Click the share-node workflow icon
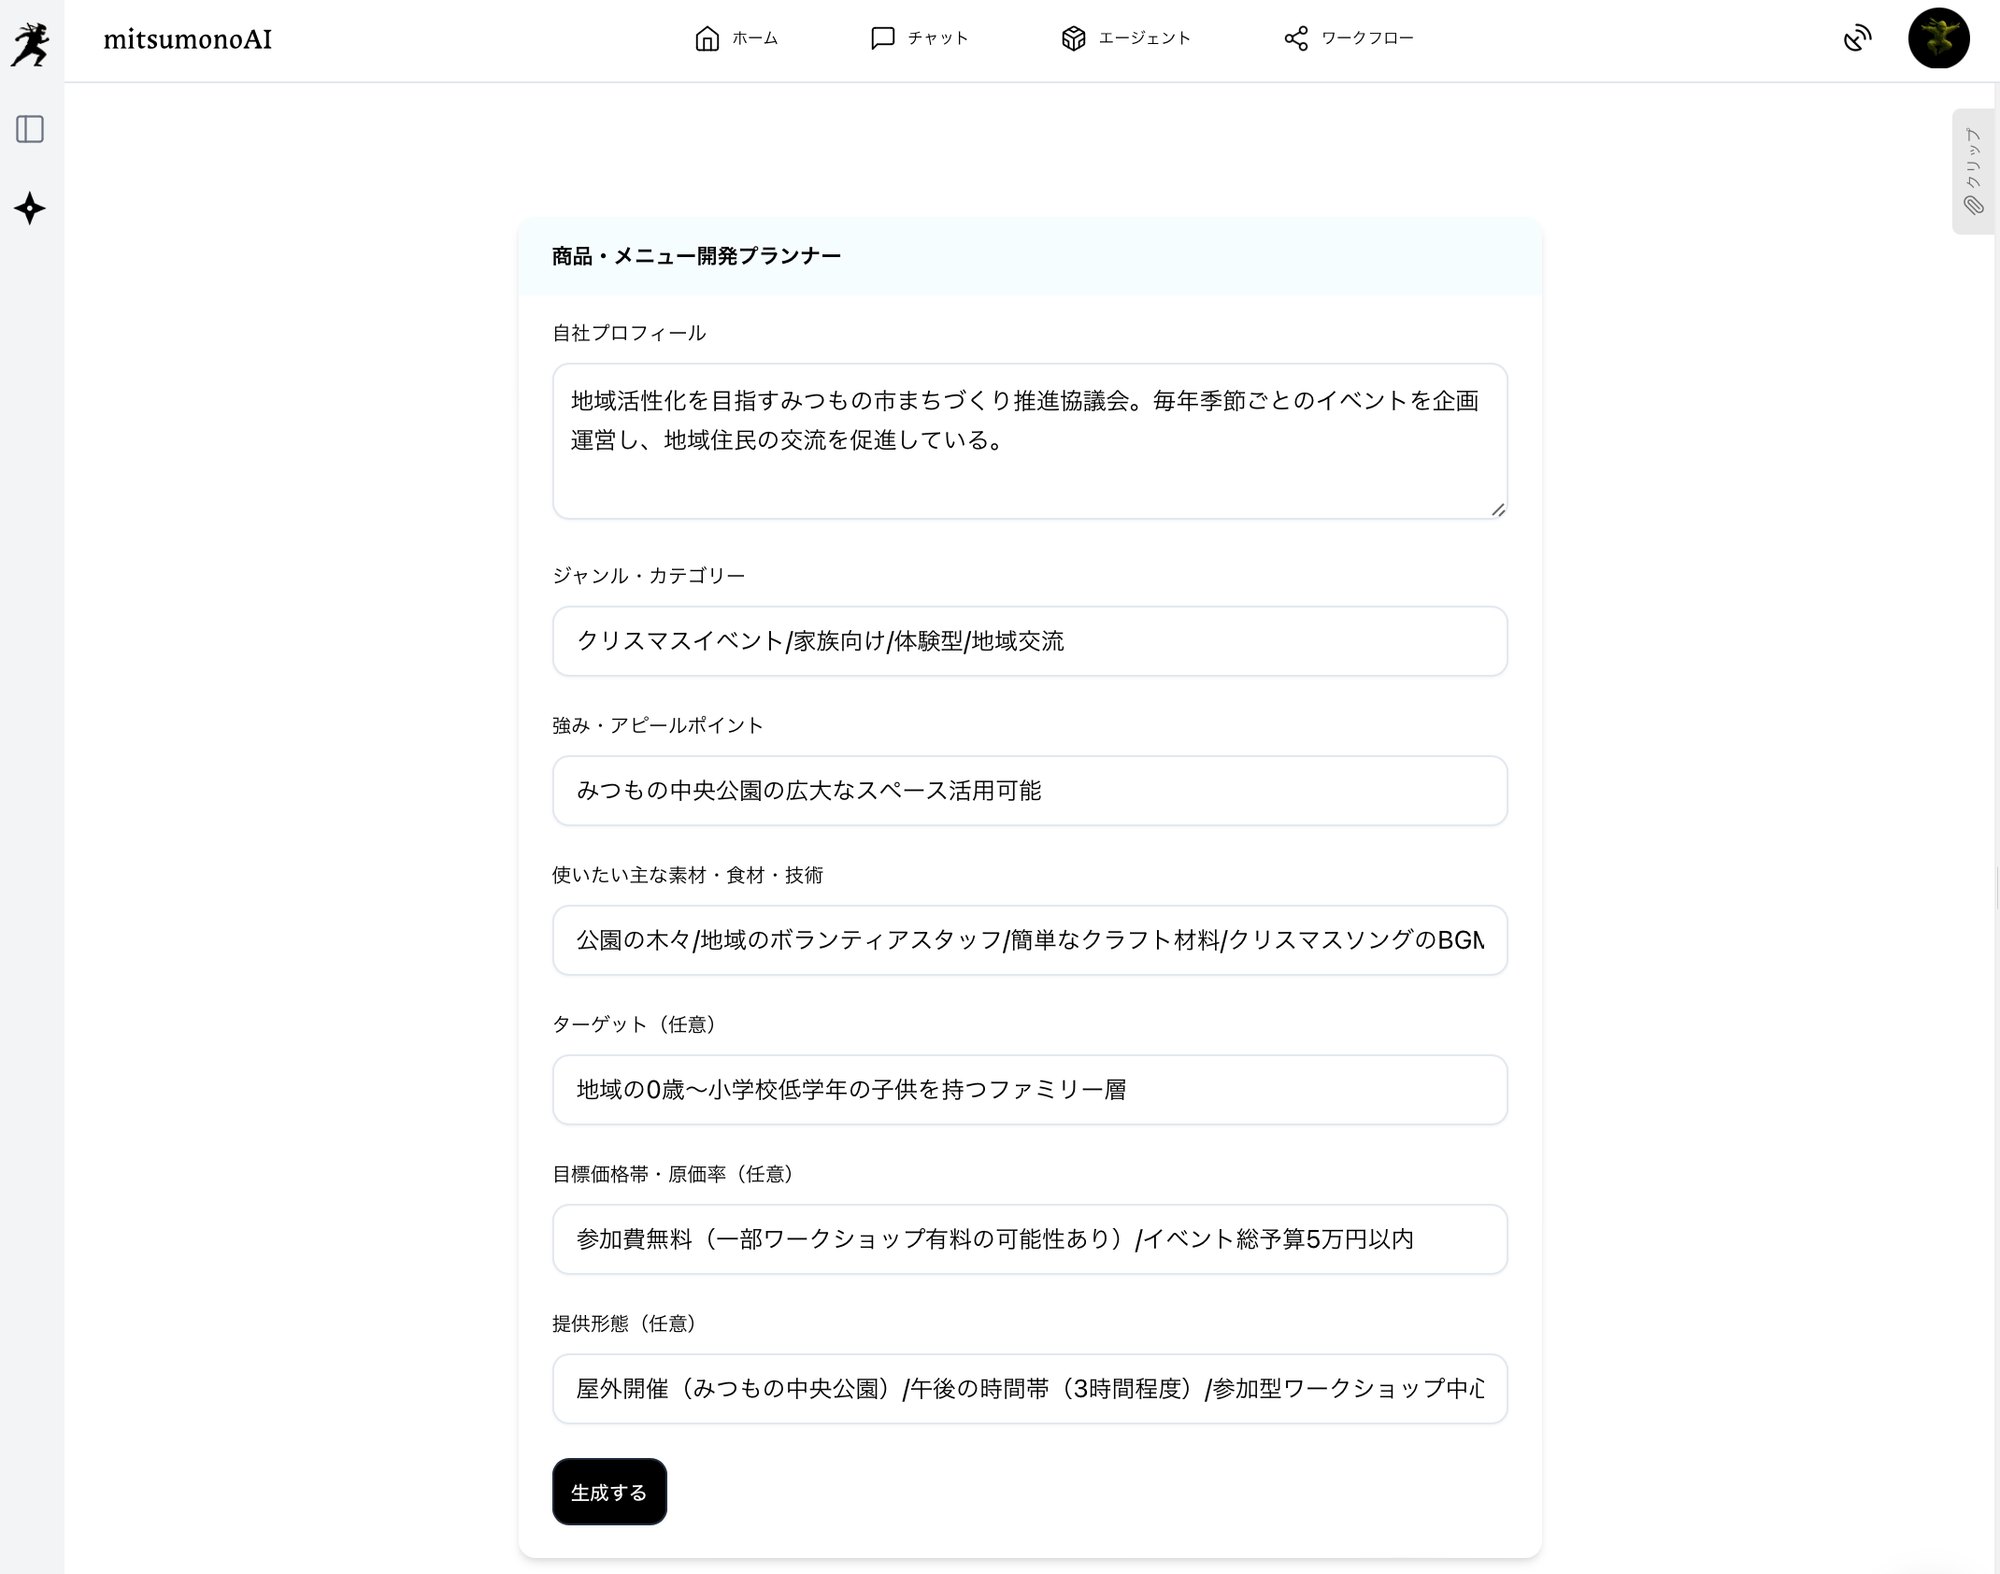This screenshot has height=1574, width=2000. click(x=1296, y=39)
